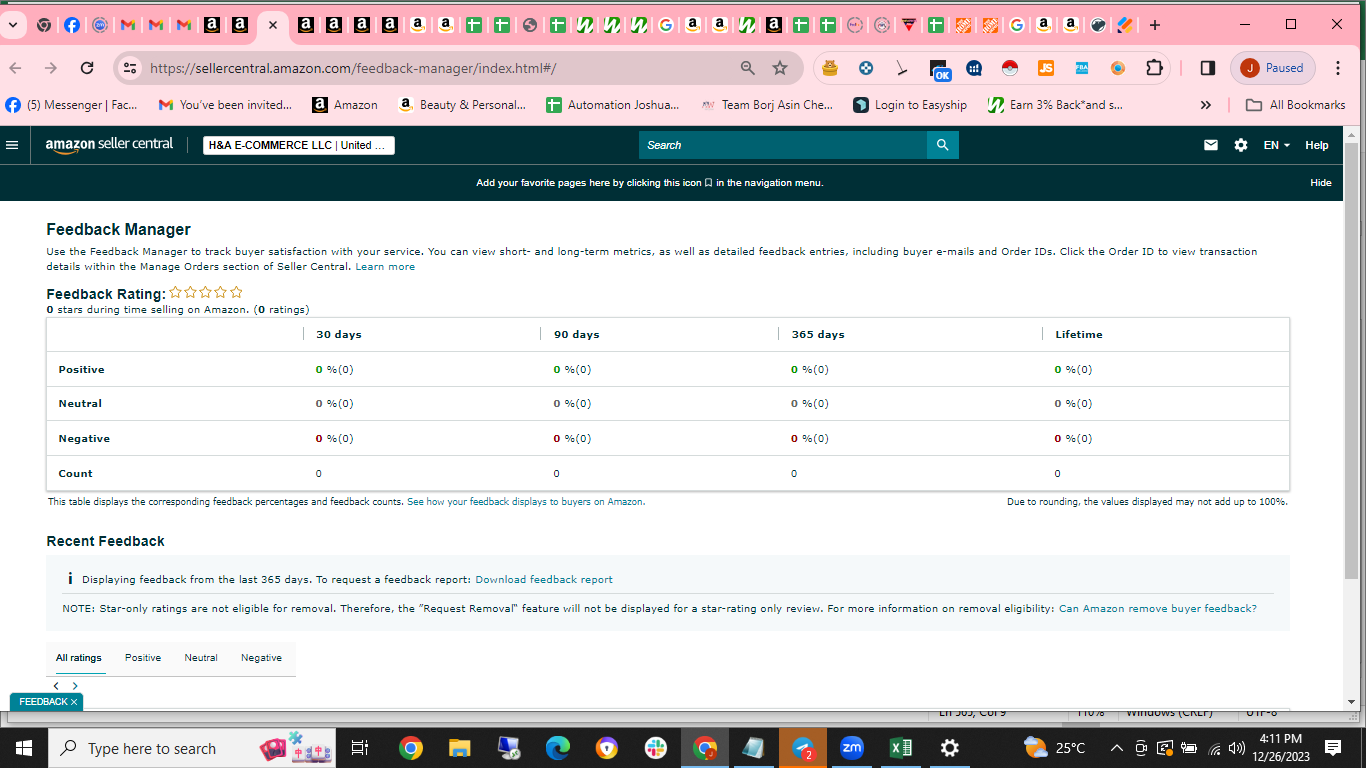Click the Lifetime column header
The height and width of the screenshot is (768, 1366).
click(x=1079, y=334)
